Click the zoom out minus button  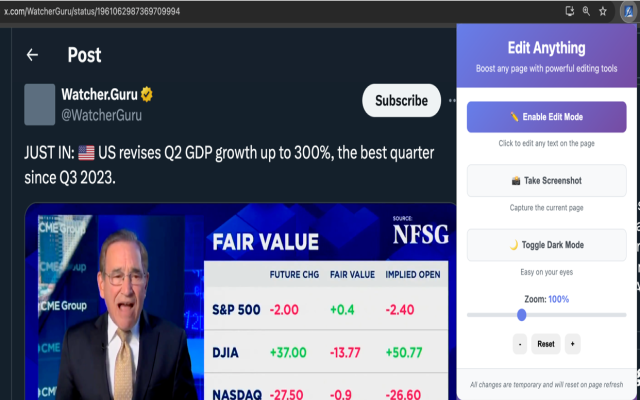click(519, 344)
